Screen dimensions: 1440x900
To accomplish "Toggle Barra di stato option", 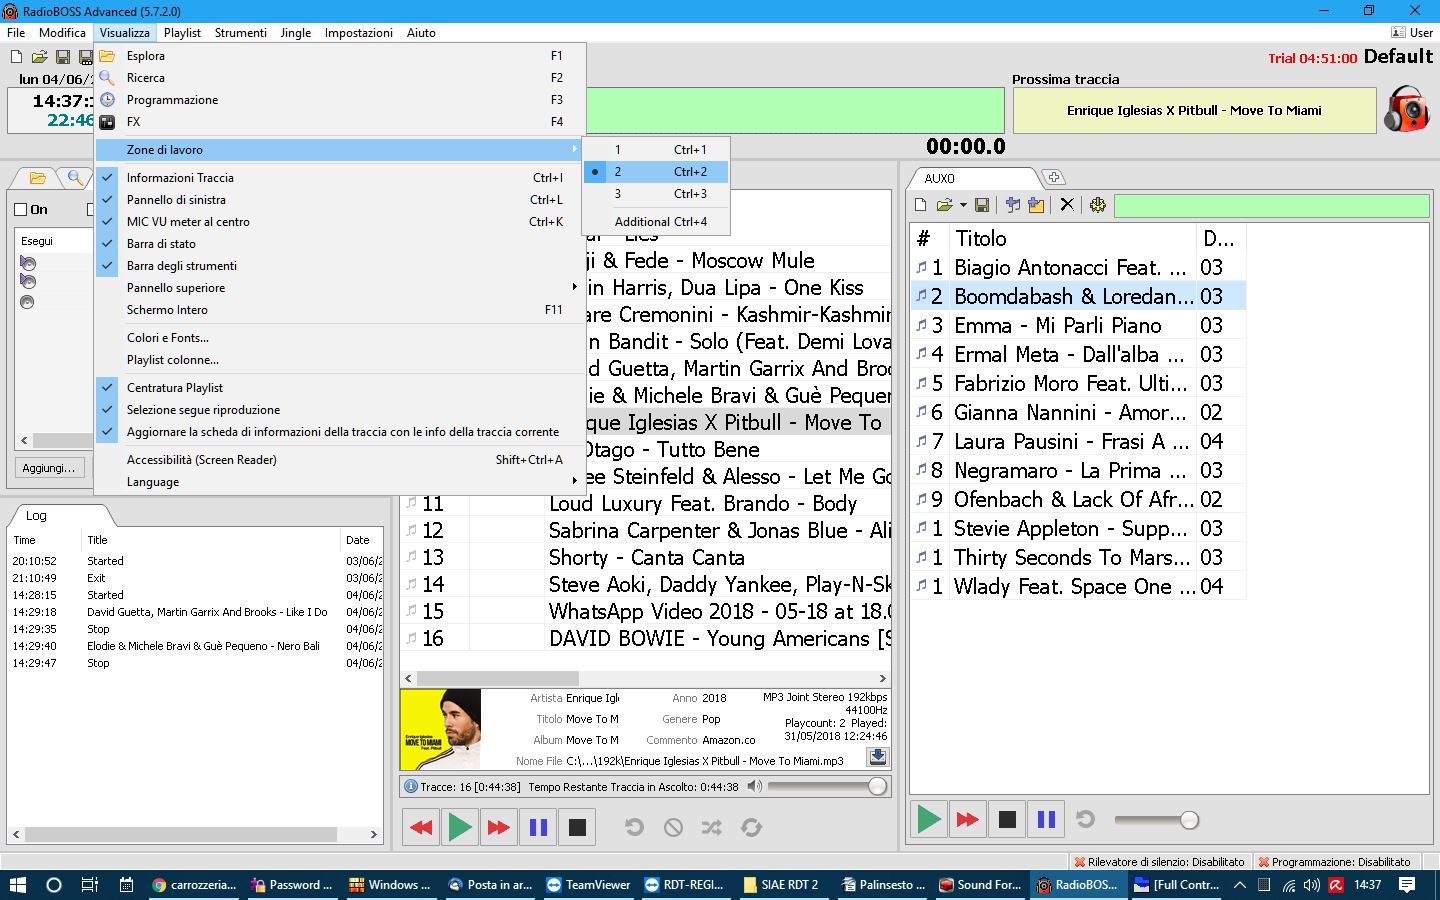I will tap(340, 244).
